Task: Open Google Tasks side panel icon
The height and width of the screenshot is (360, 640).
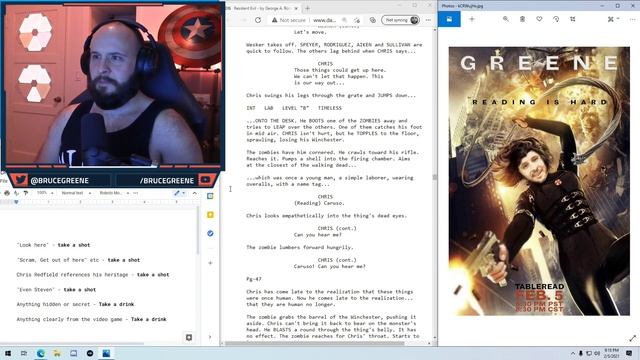Action: pyautogui.click(x=210, y=233)
